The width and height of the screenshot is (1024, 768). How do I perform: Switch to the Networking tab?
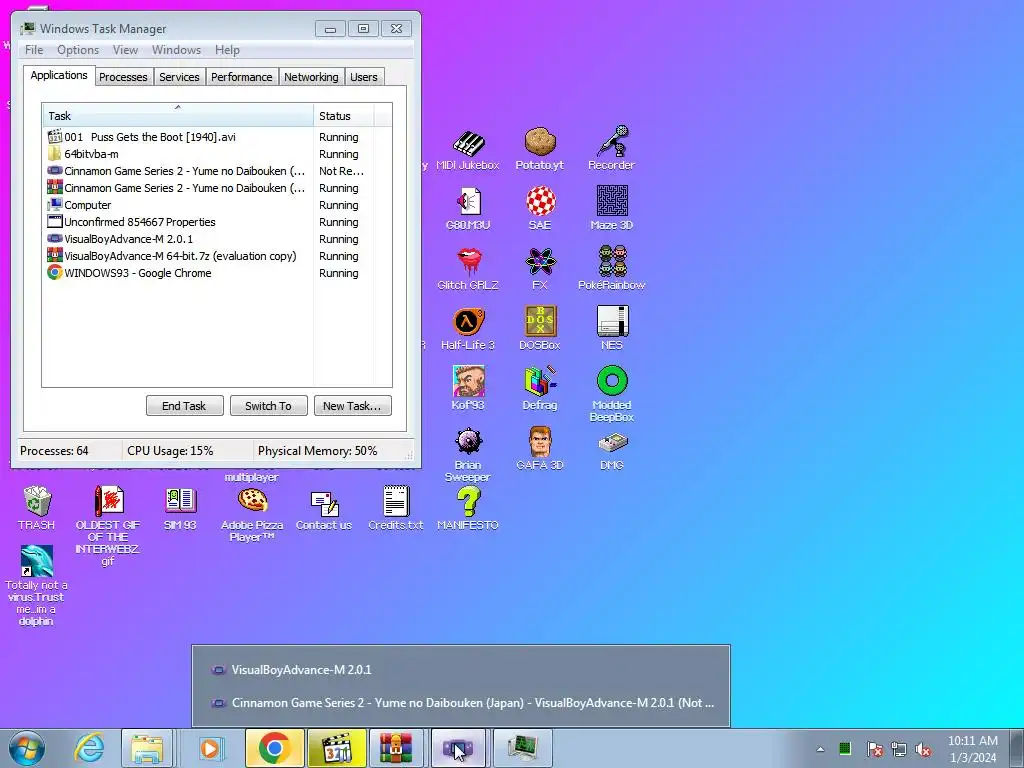coord(311,76)
